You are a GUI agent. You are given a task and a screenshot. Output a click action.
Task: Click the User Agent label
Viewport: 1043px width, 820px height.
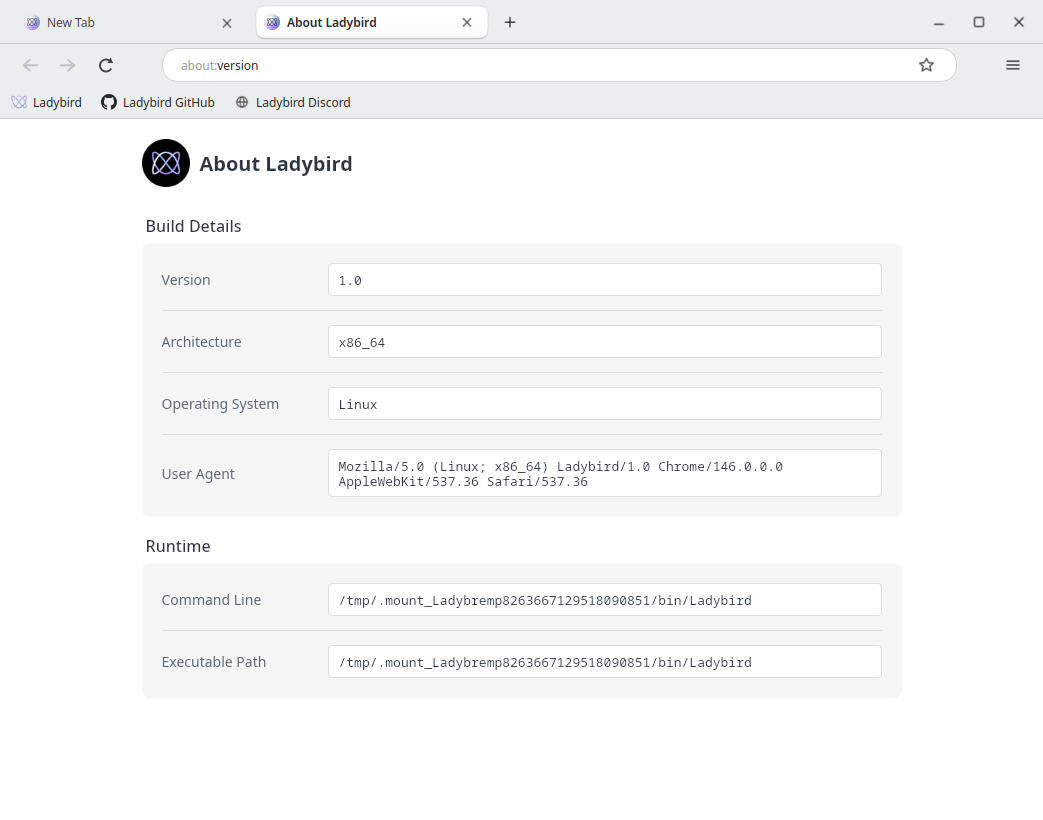coord(198,474)
